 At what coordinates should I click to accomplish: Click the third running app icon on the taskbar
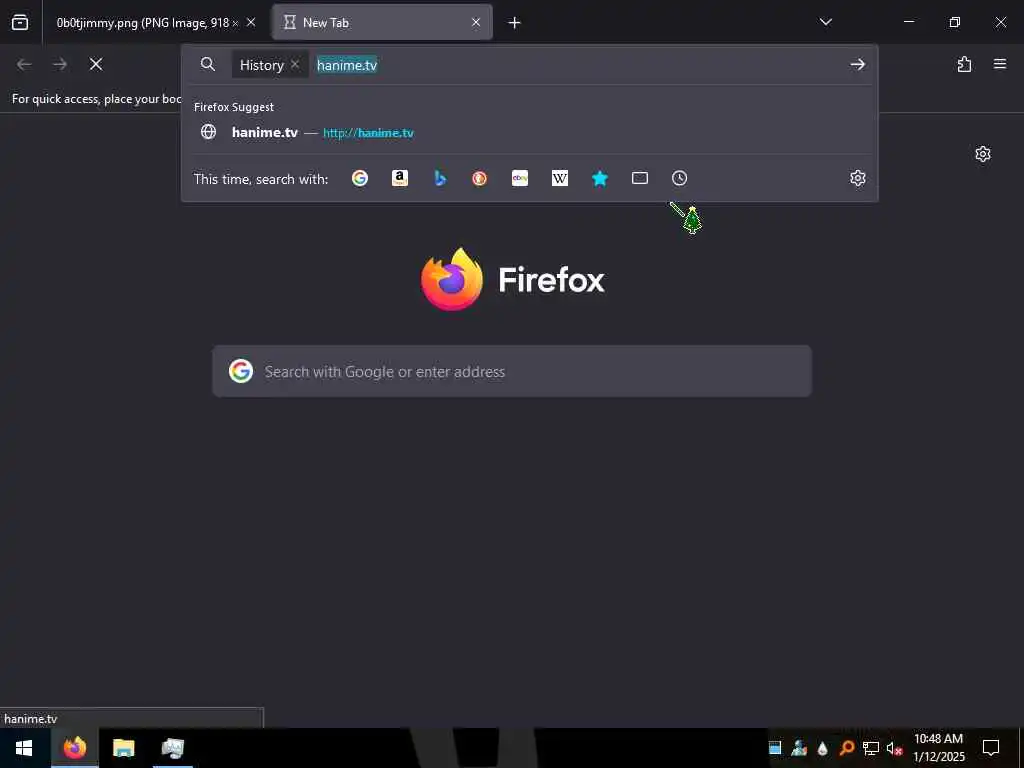click(x=172, y=748)
